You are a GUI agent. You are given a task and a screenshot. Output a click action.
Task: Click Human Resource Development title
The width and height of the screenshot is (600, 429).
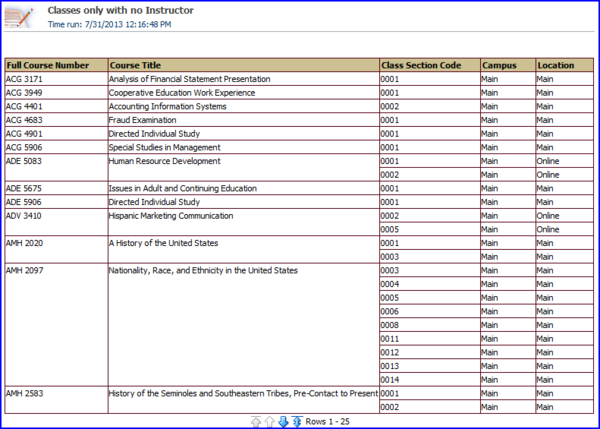165,161
